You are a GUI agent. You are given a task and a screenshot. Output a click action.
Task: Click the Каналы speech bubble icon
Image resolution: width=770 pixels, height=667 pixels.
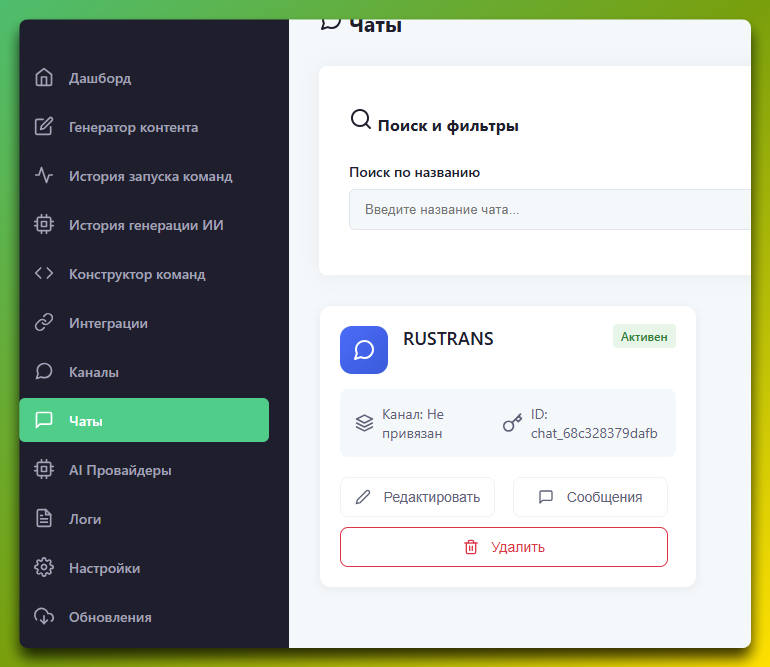[43, 372]
